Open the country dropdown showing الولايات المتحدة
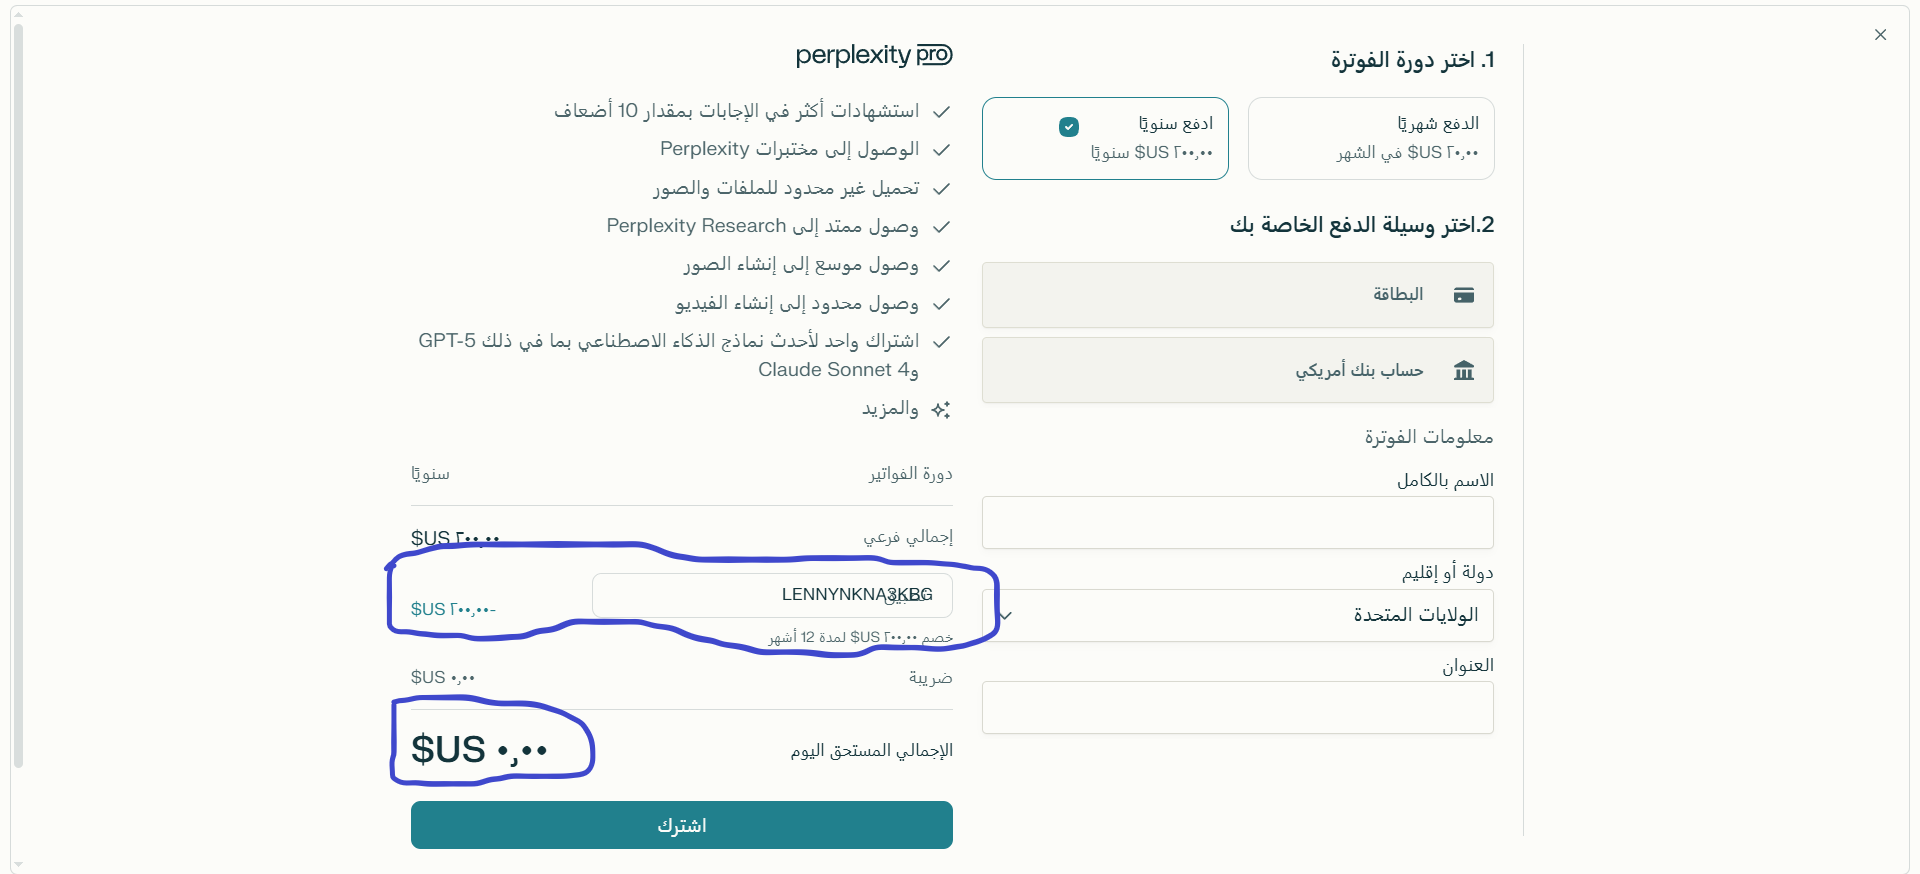1920x874 pixels. pos(1238,615)
